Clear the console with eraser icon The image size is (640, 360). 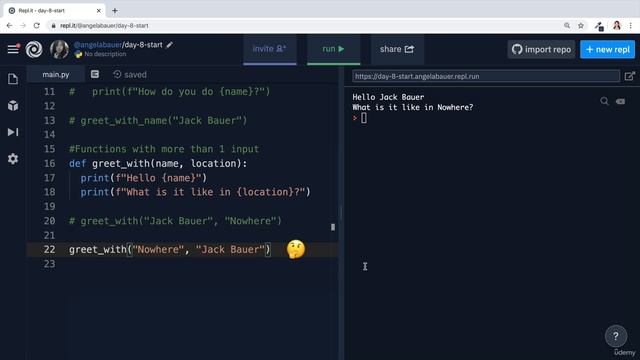point(620,101)
